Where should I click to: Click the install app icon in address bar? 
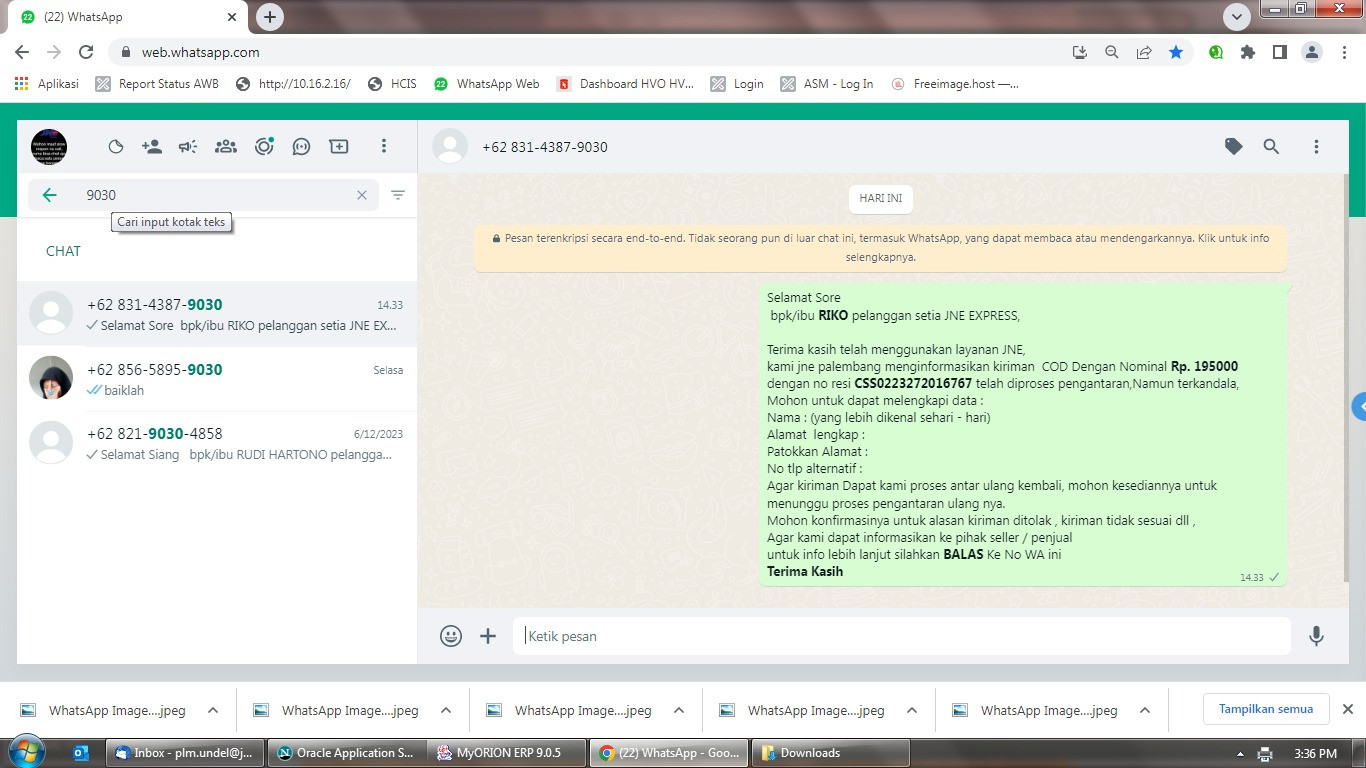click(x=1080, y=52)
